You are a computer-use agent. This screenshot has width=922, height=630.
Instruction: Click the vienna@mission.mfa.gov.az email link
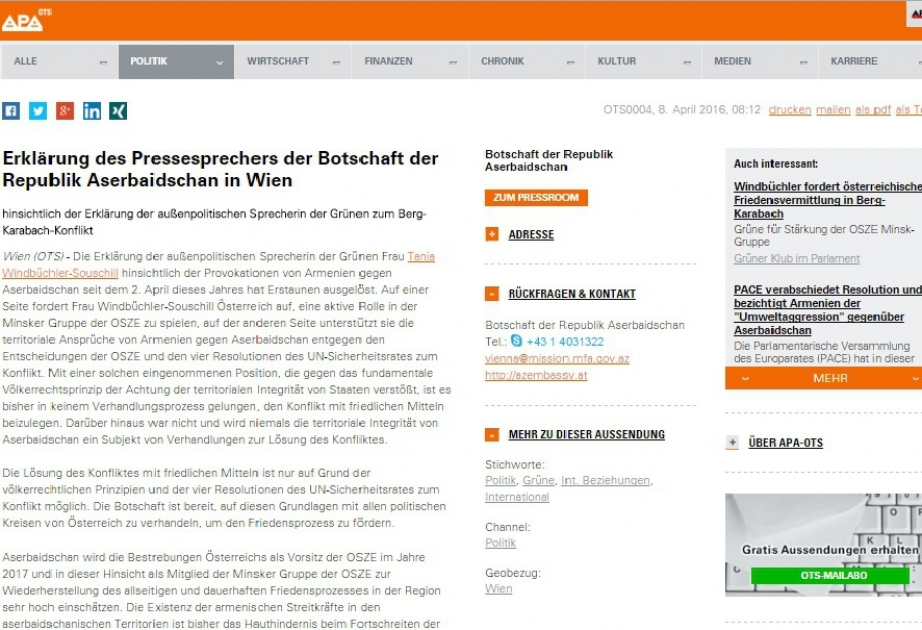(557, 358)
